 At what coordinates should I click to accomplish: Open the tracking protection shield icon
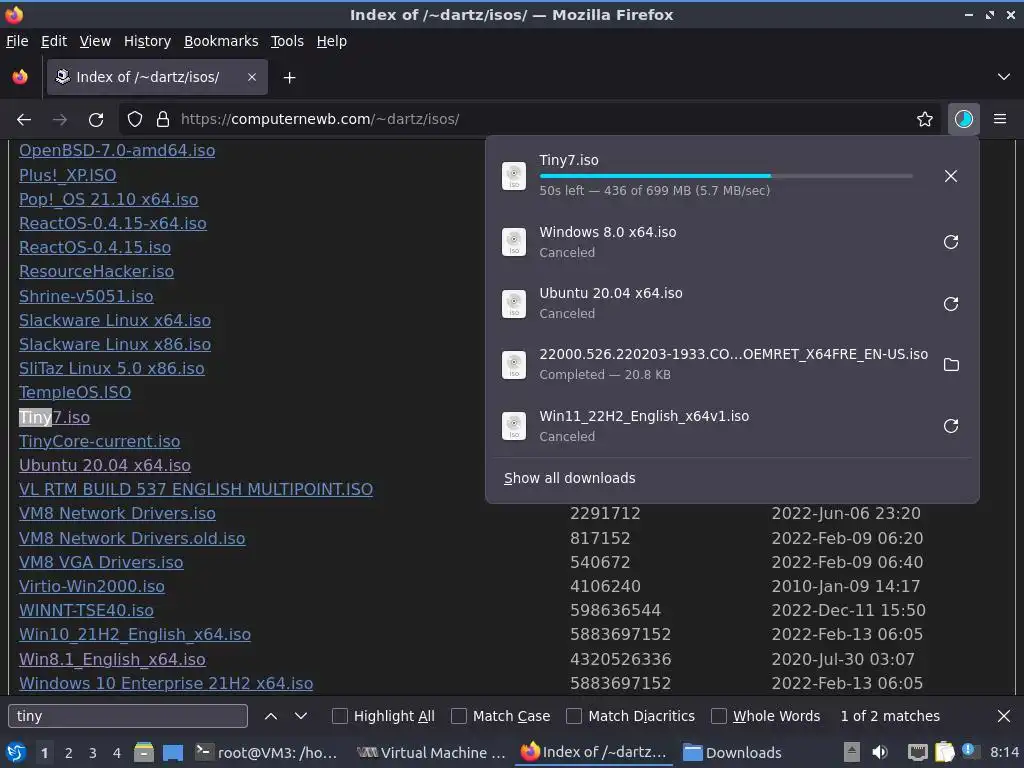(135, 119)
